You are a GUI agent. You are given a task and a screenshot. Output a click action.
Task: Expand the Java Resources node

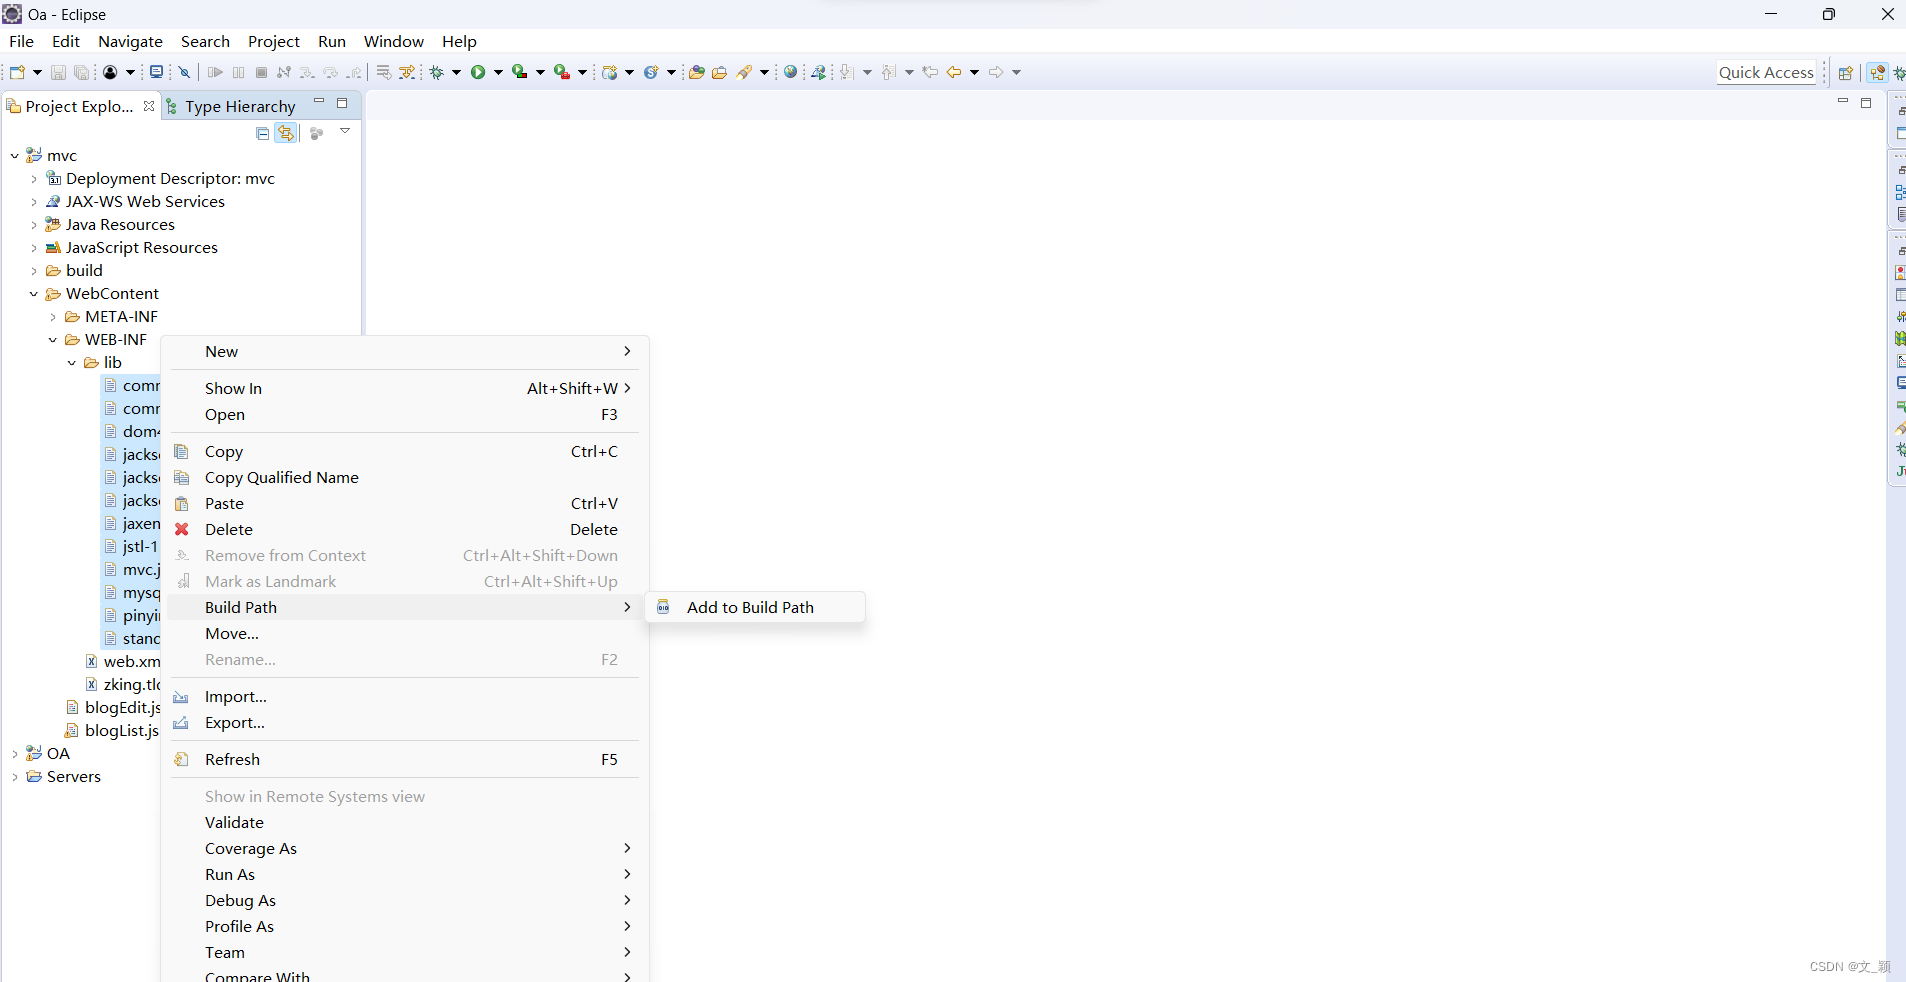tap(34, 224)
